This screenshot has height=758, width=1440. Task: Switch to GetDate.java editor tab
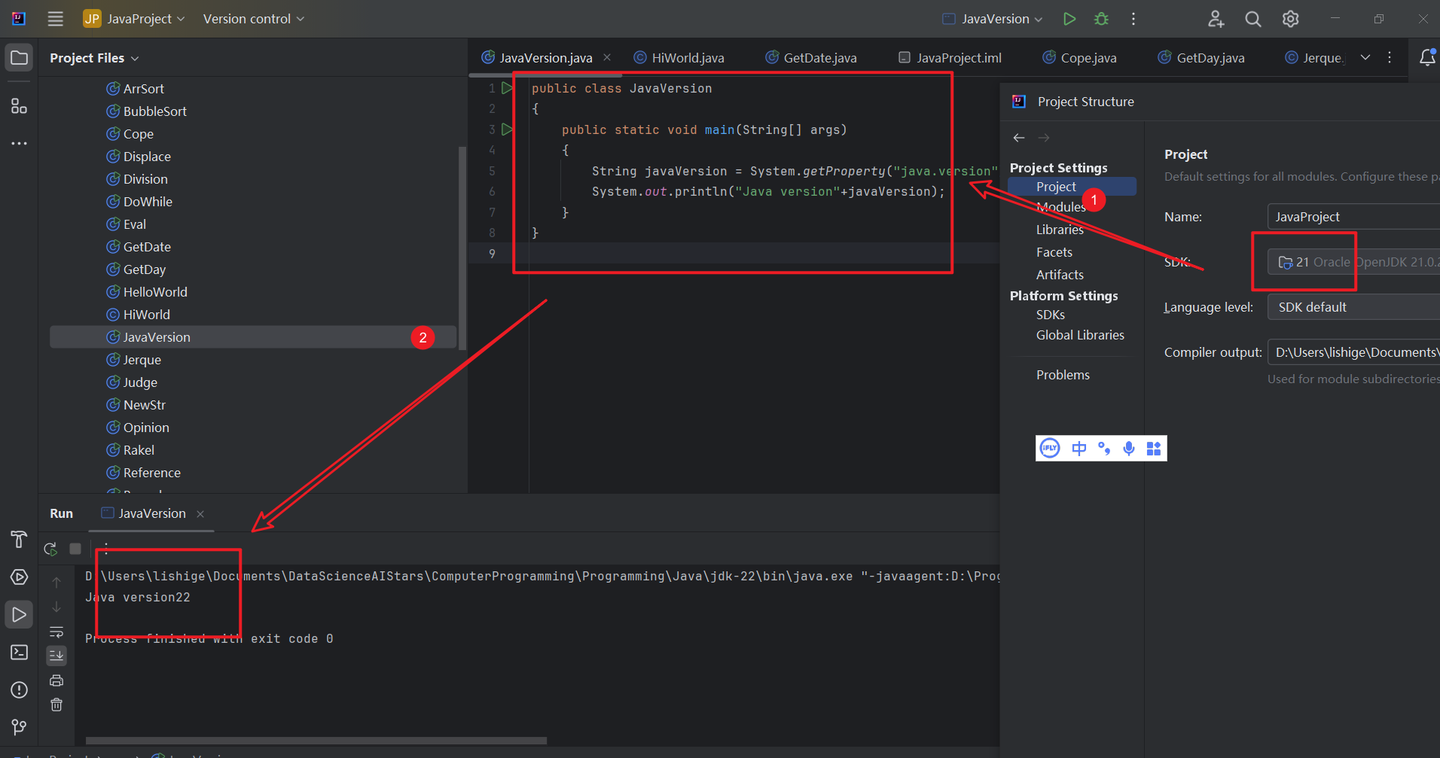(811, 58)
